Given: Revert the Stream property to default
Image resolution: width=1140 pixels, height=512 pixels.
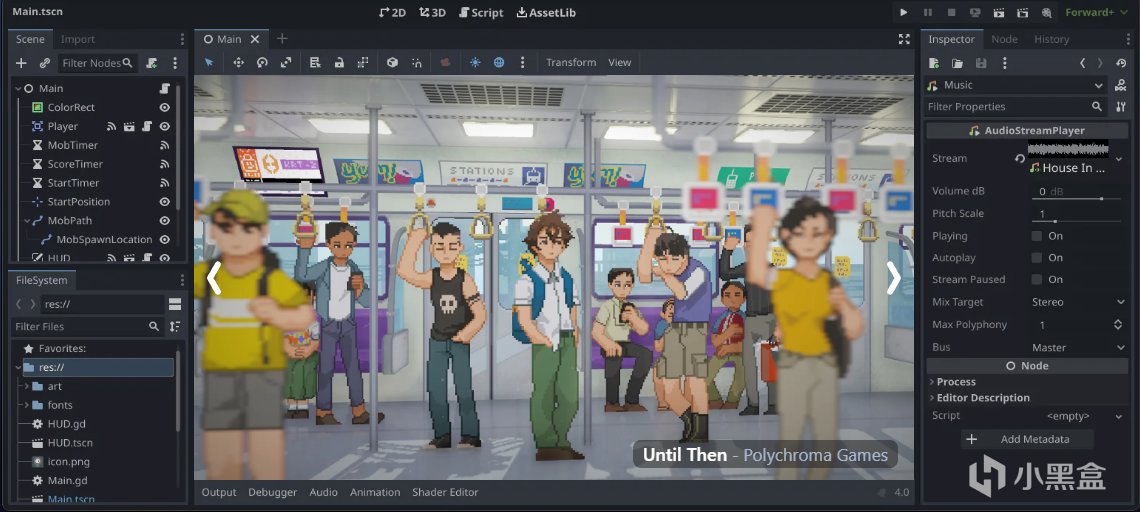Looking at the screenshot, I should [1020, 159].
